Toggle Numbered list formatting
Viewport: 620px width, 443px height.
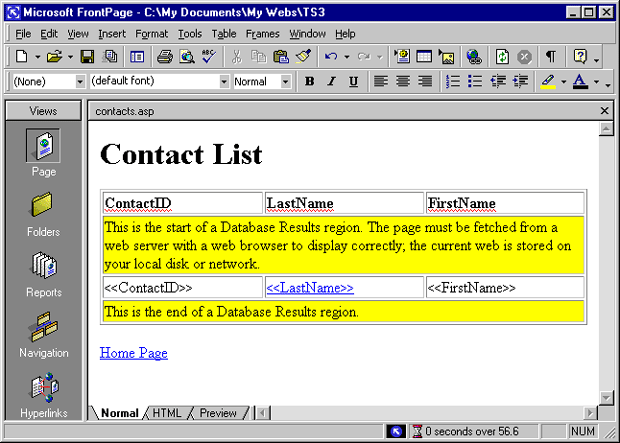(453, 81)
